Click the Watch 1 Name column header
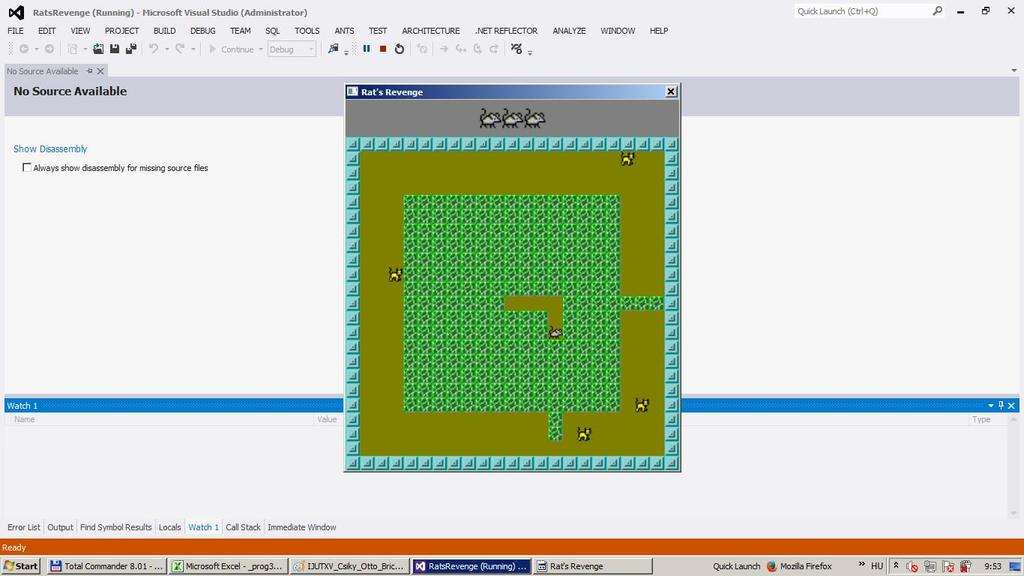This screenshot has width=1024, height=576. pyautogui.click(x=161, y=419)
